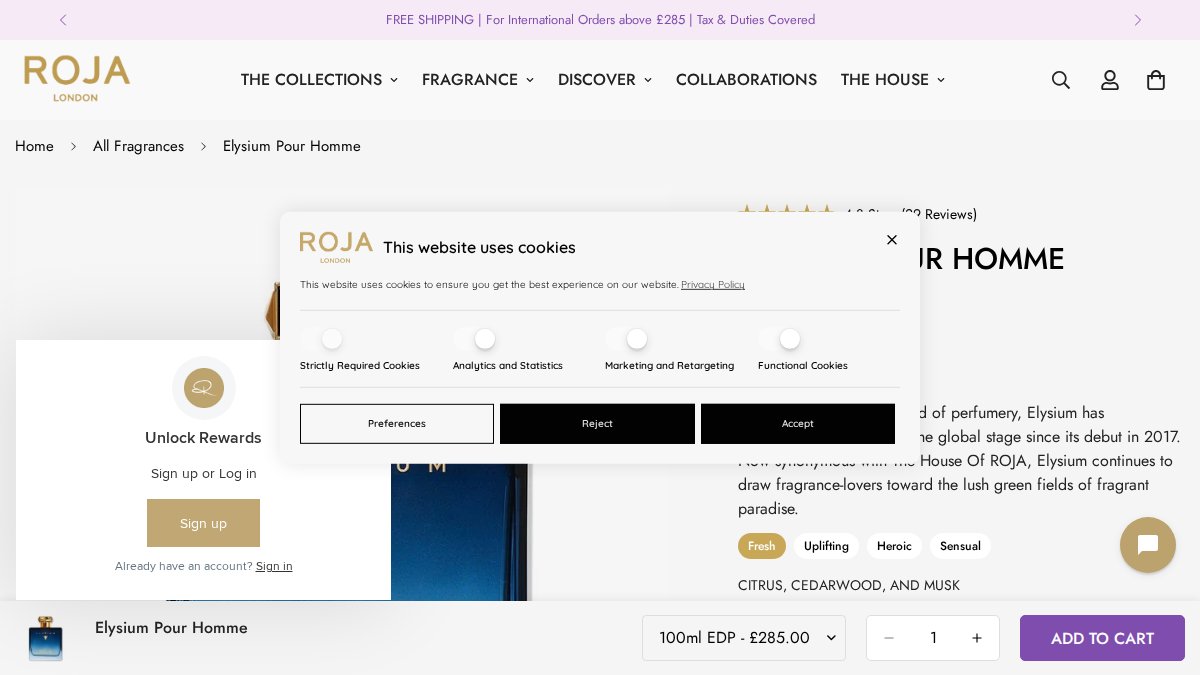Open the 100ml EDP size dropdown
The image size is (1200, 675).
[744, 638]
